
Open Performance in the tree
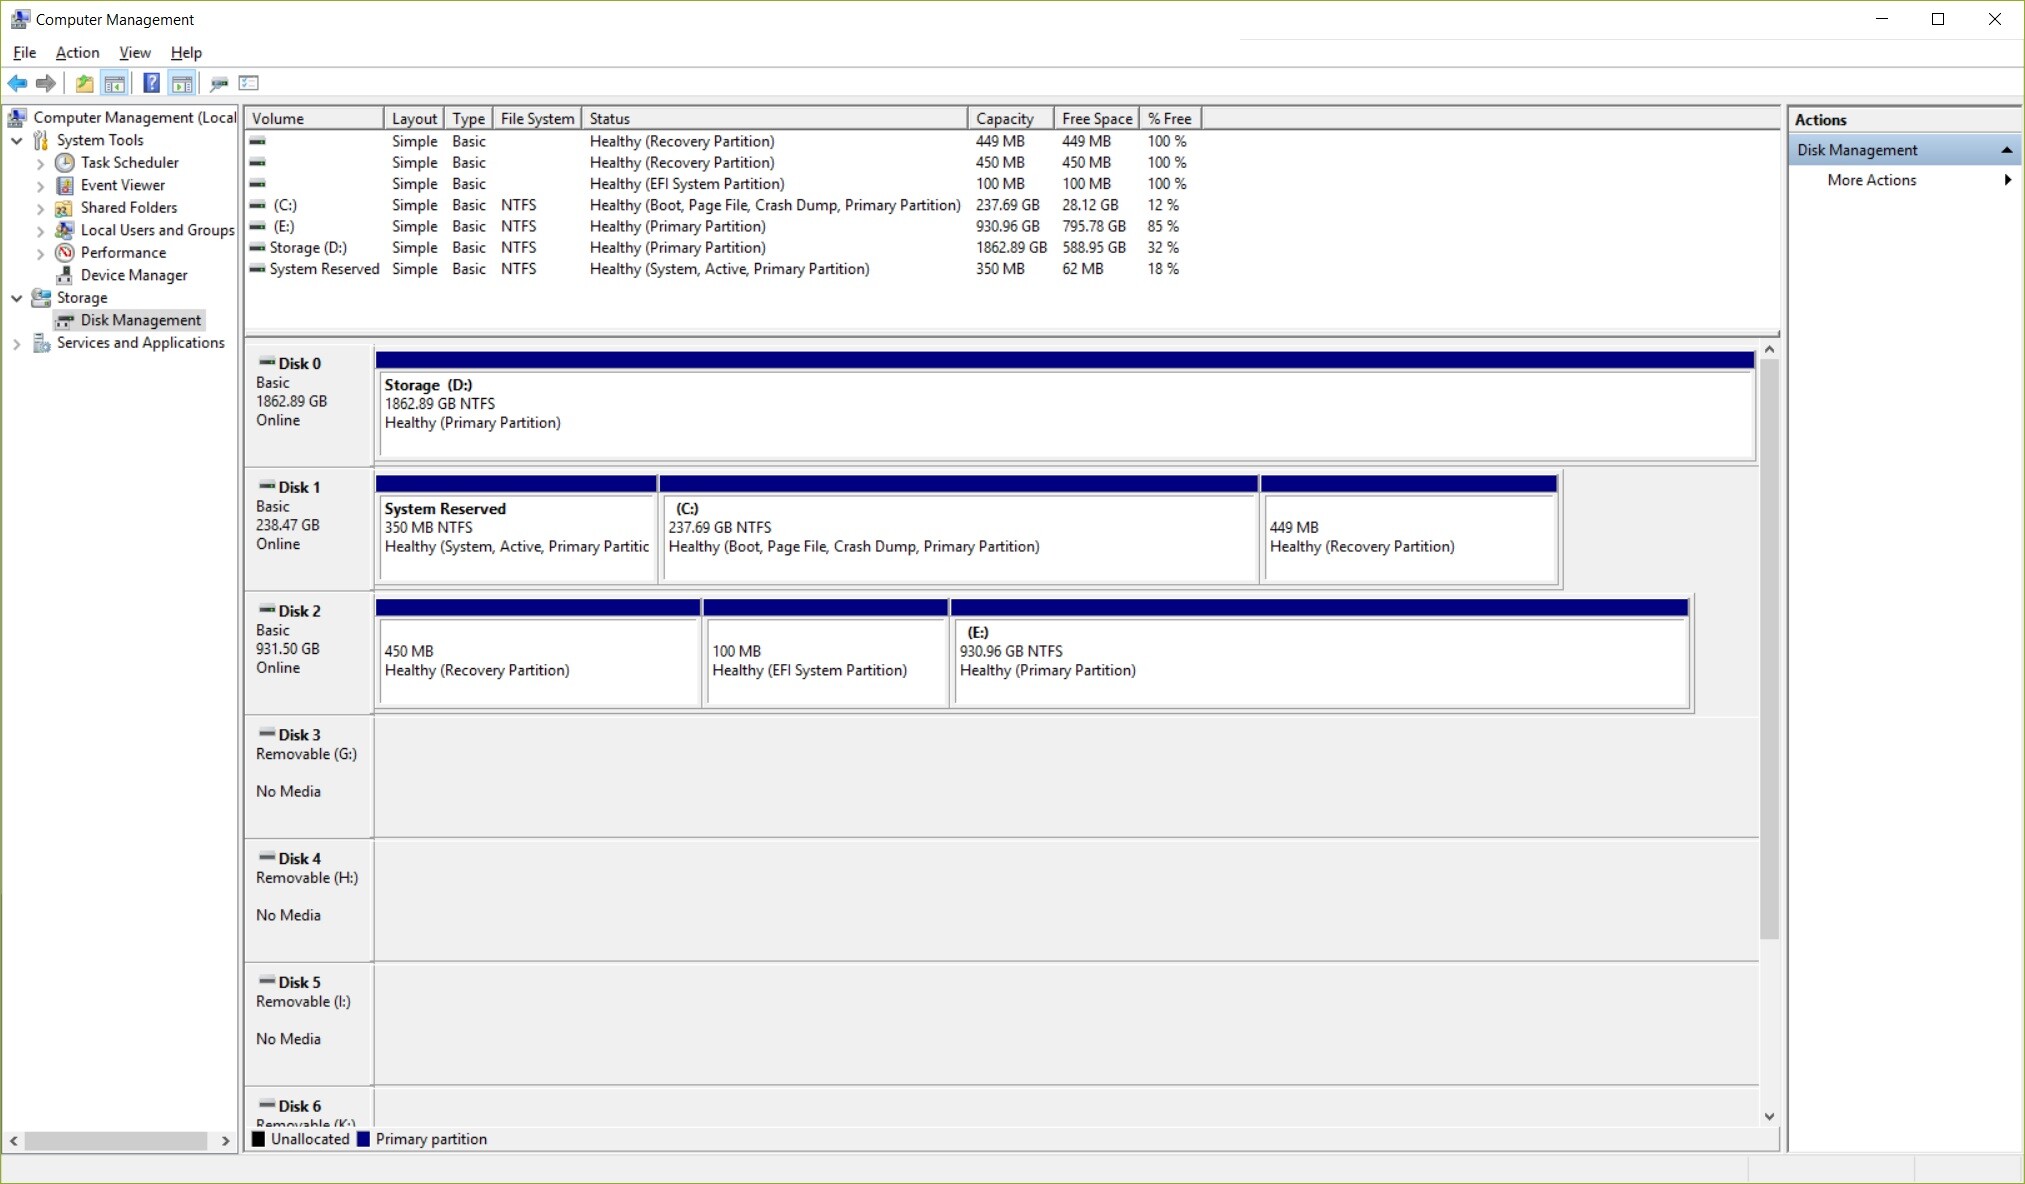point(123,252)
